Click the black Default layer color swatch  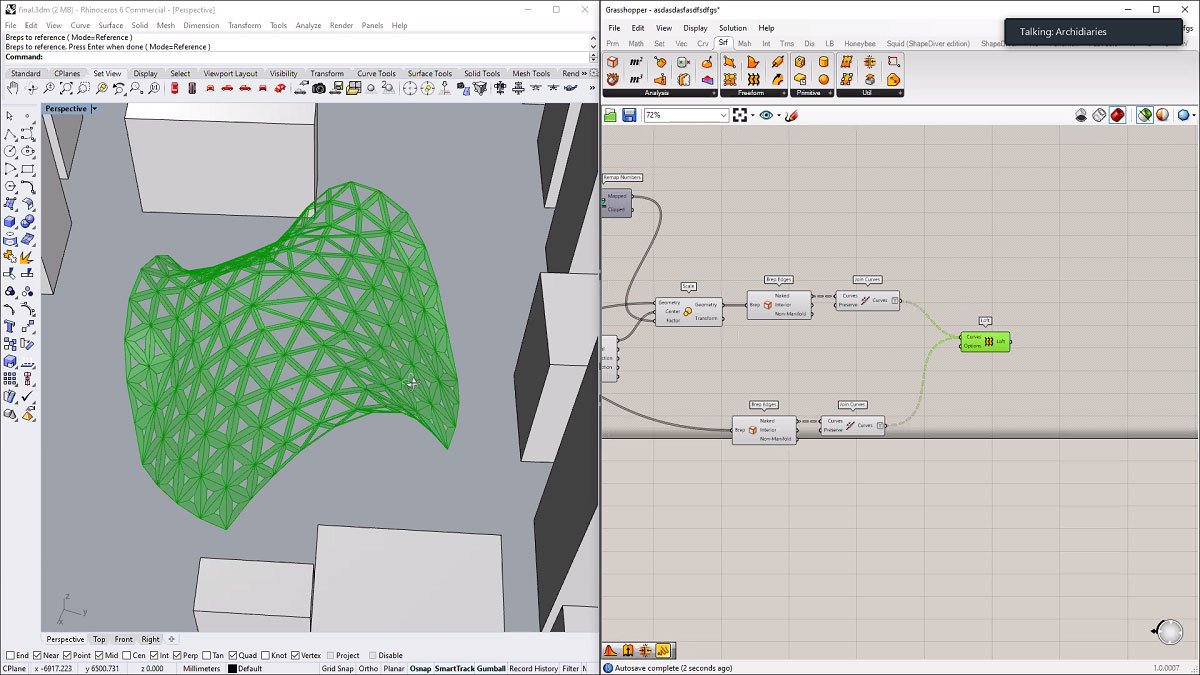(x=232, y=668)
